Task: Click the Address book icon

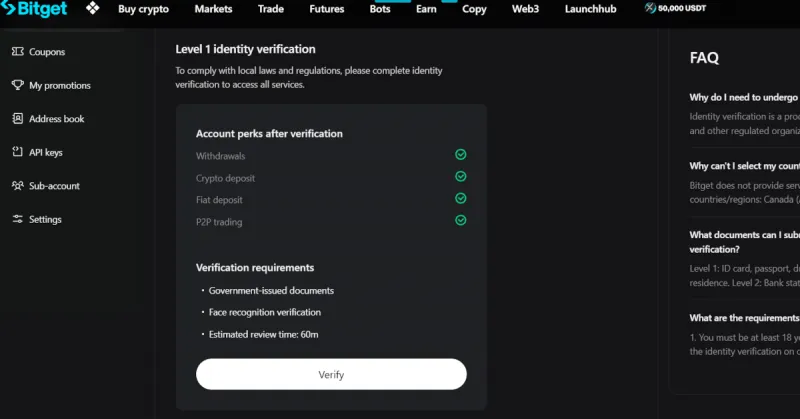Action: click(x=18, y=118)
